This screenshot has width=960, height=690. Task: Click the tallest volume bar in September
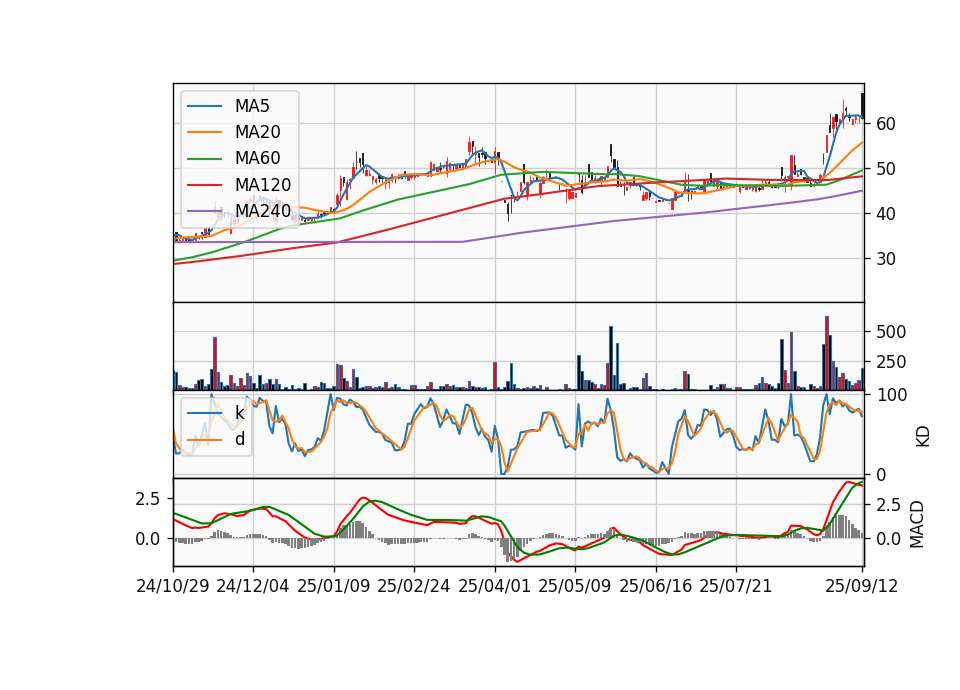click(x=827, y=353)
